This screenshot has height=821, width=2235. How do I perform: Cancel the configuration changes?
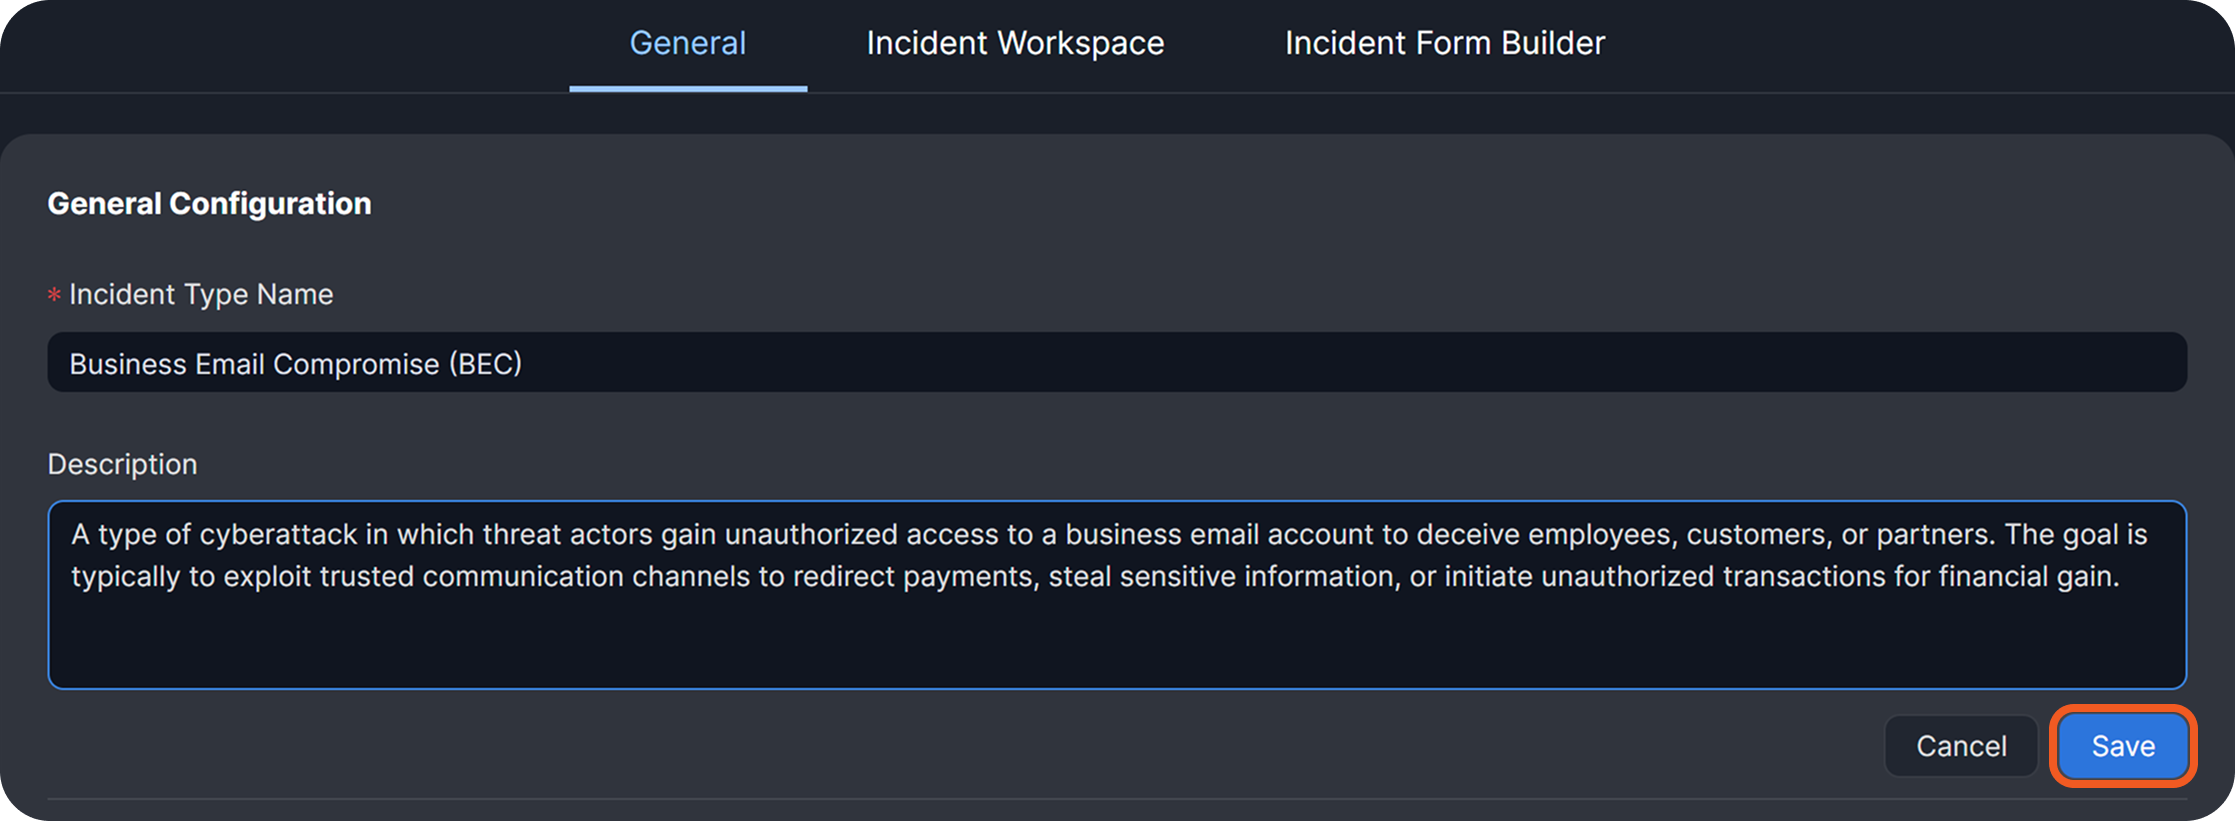point(1960,746)
